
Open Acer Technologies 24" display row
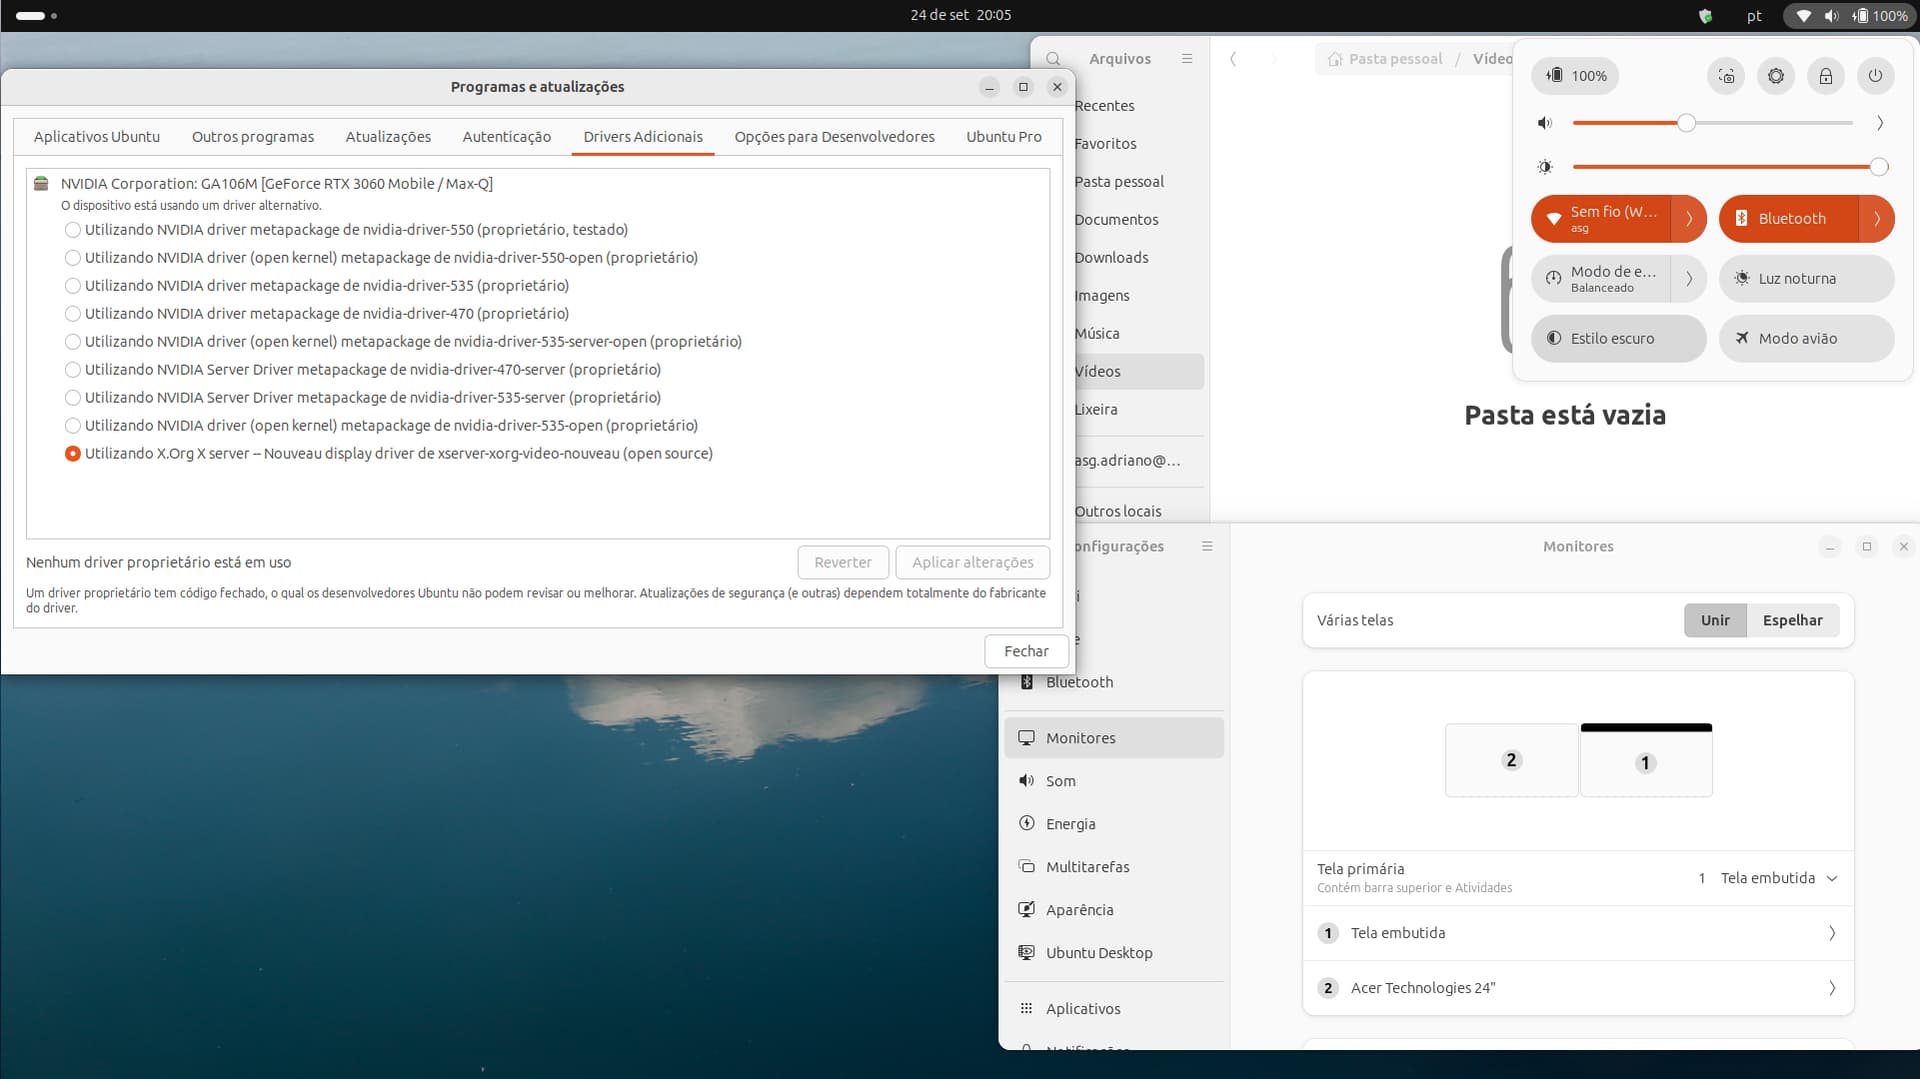[x=1578, y=988]
